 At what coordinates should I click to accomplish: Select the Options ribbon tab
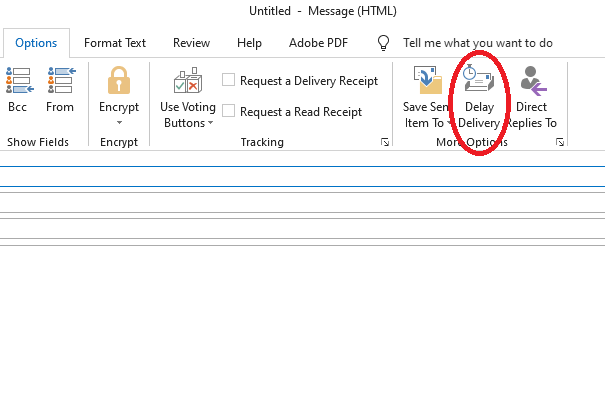pyautogui.click(x=36, y=43)
